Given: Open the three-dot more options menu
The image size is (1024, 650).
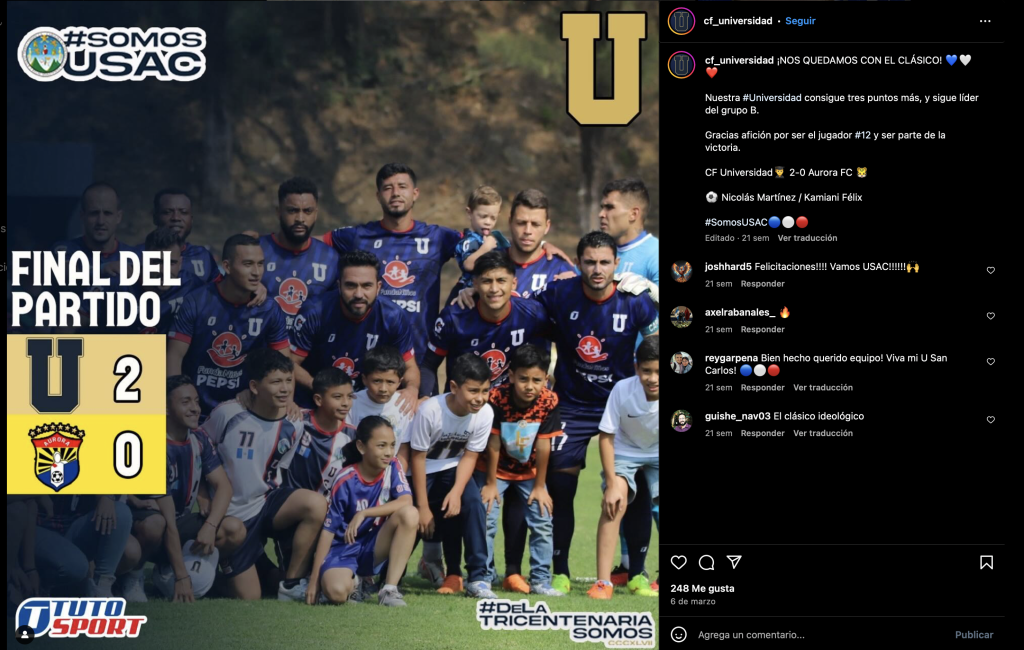Looking at the screenshot, I should coord(985,21).
